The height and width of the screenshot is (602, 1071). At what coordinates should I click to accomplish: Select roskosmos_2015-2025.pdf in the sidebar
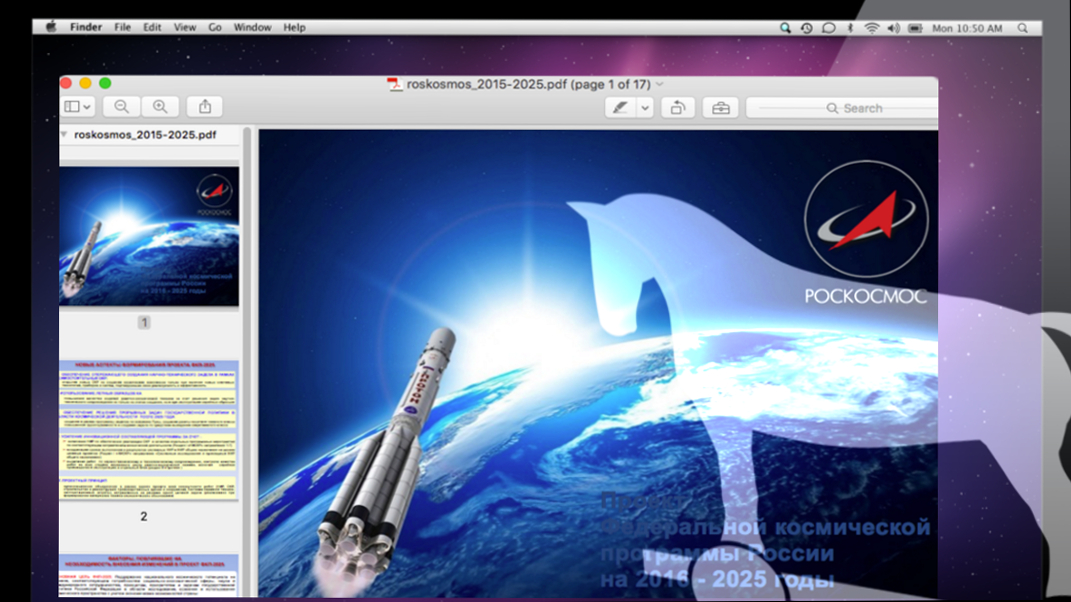pyautogui.click(x=145, y=135)
